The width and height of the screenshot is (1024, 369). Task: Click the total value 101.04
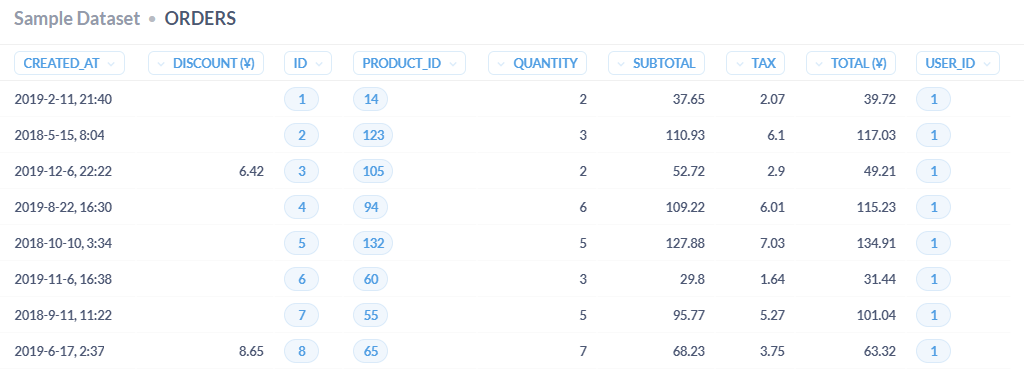877,315
